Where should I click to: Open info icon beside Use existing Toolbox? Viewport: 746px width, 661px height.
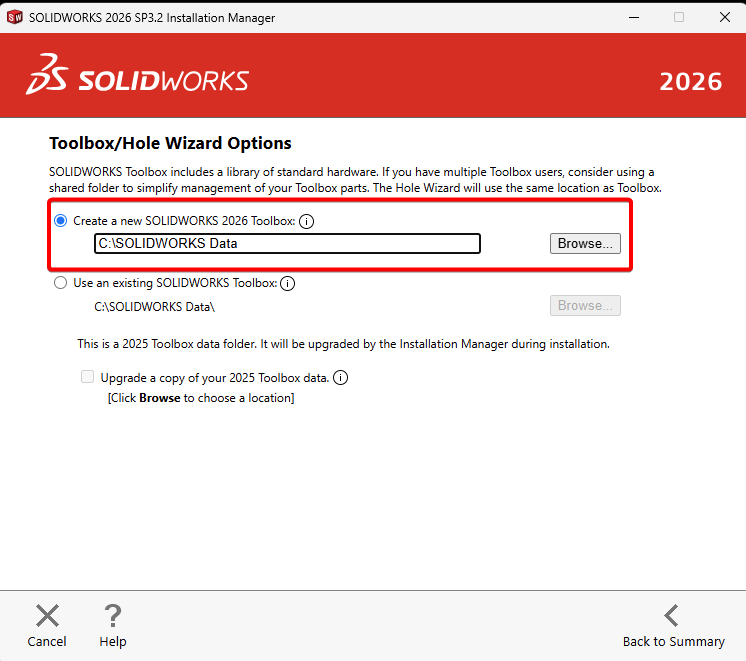coord(287,284)
